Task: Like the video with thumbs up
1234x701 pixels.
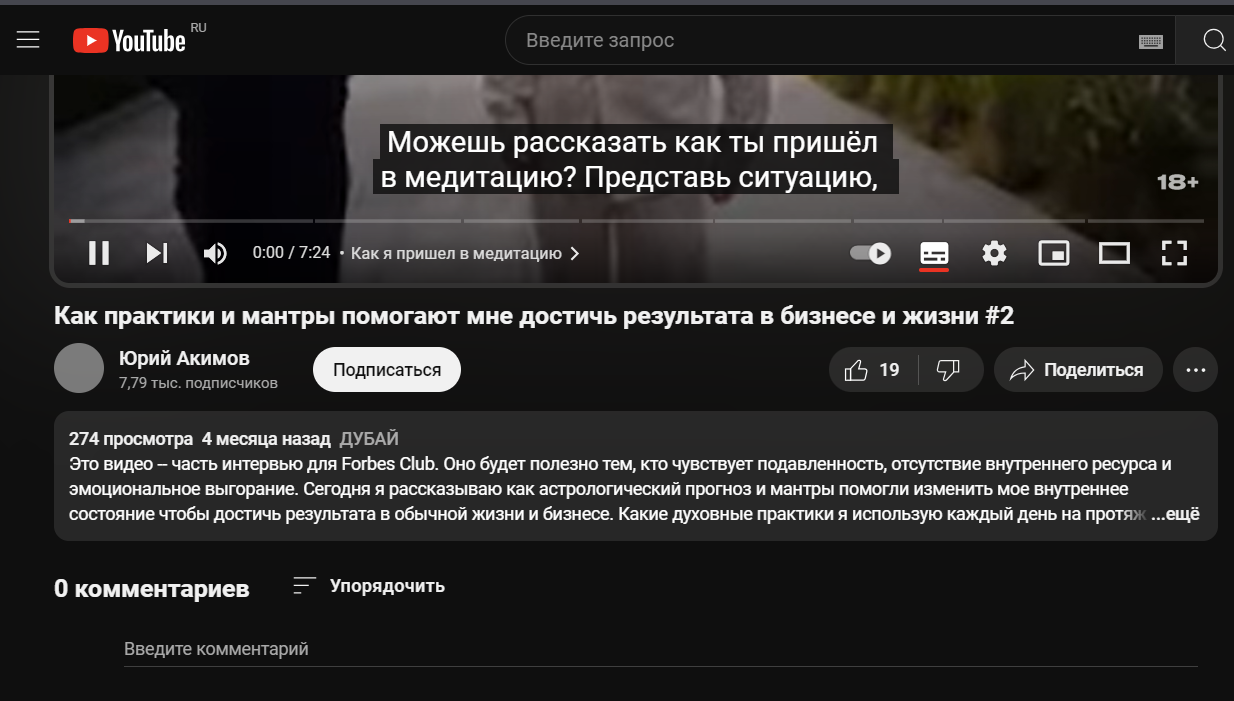Action: (873, 370)
